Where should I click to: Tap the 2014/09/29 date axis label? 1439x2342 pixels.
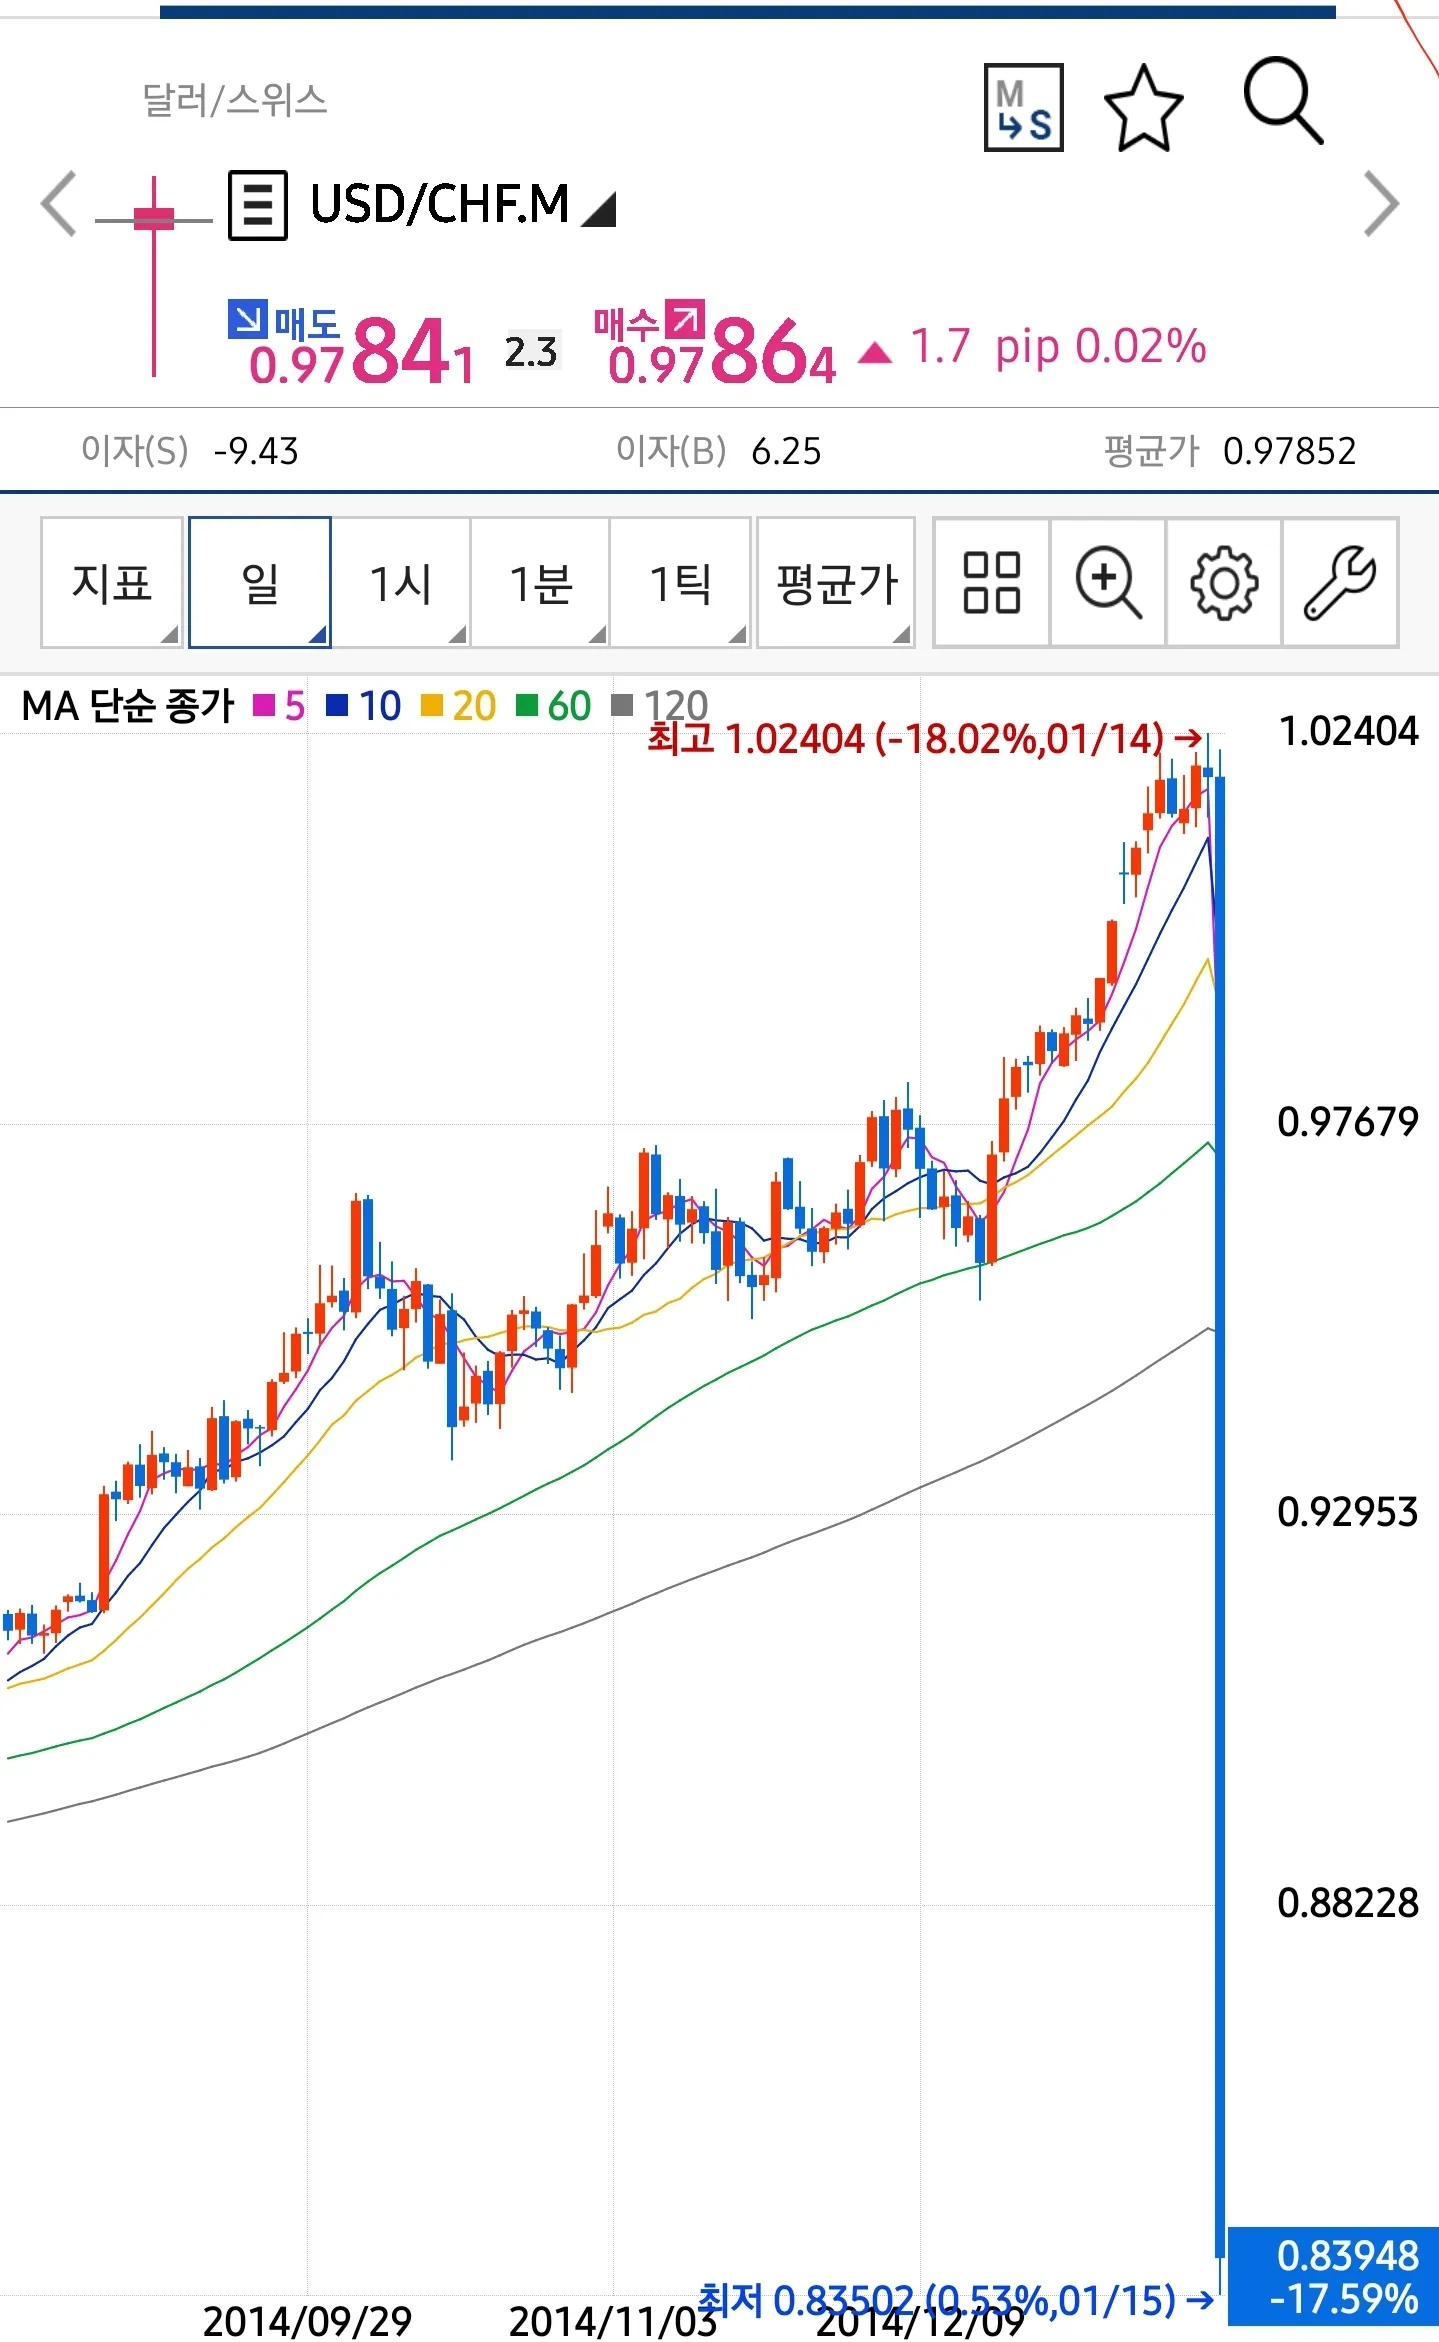[307, 2321]
